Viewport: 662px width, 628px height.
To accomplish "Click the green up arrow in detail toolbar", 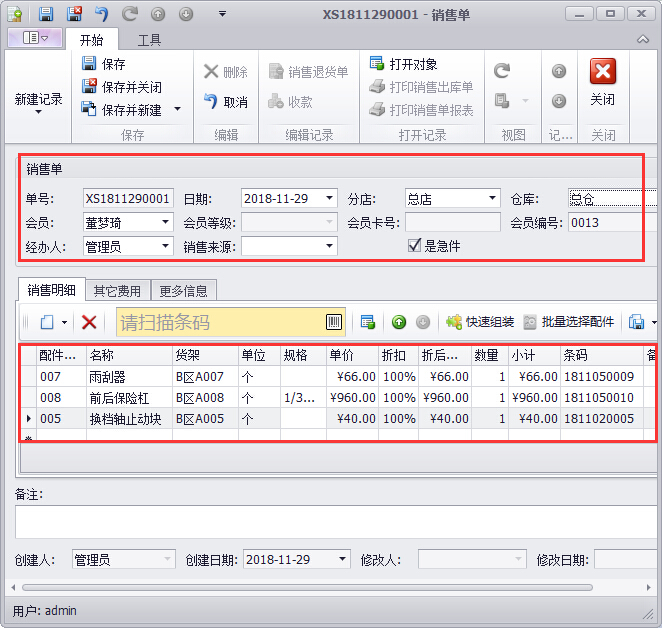I will coord(399,322).
